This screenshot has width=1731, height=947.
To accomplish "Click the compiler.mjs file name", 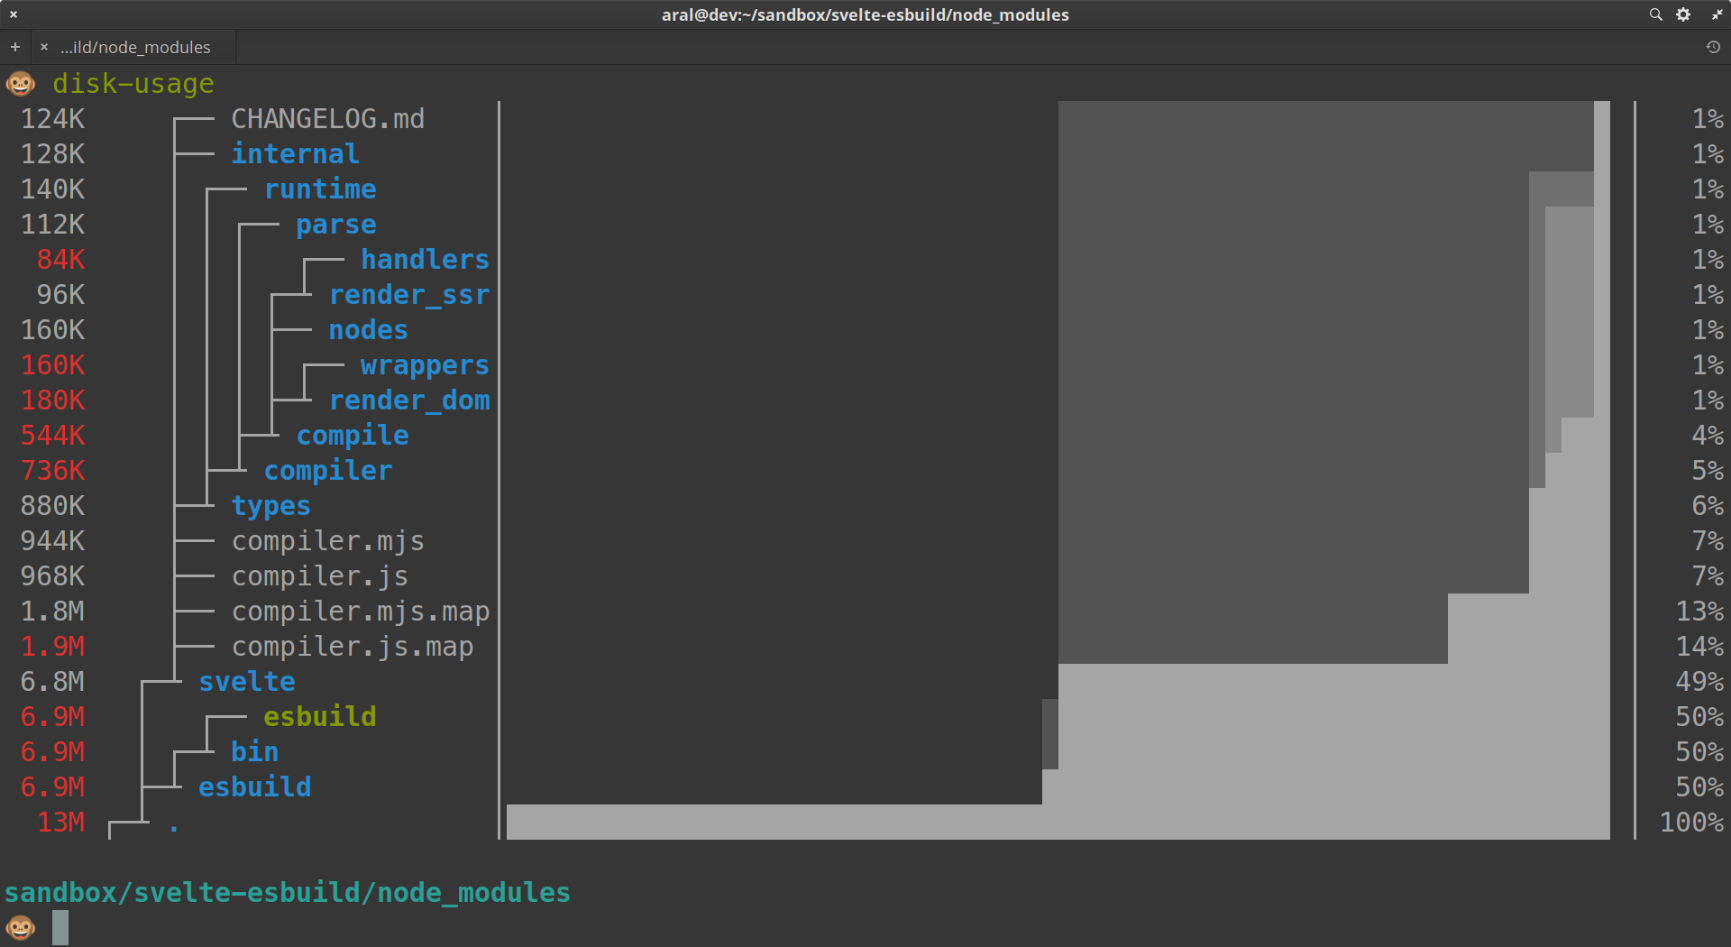I will (328, 541).
